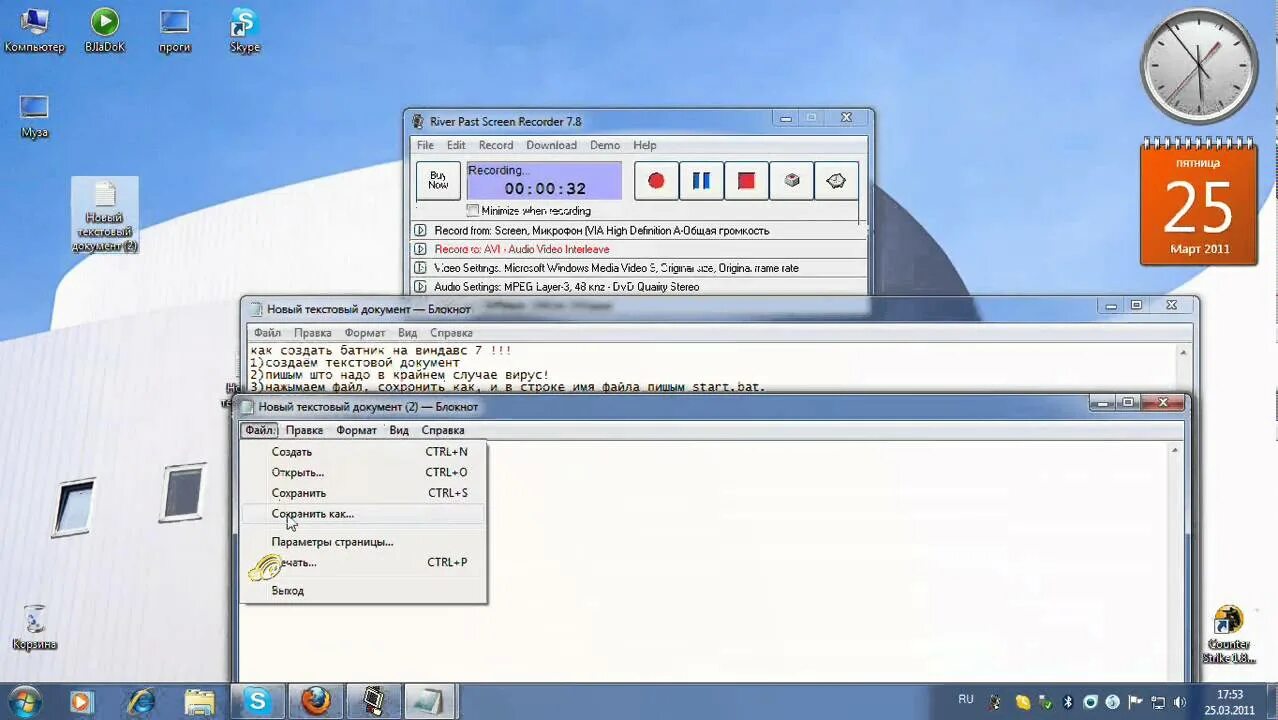Open Help menu in River Past
Image resolution: width=1278 pixels, height=720 pixels.
(x=645, y=145)
